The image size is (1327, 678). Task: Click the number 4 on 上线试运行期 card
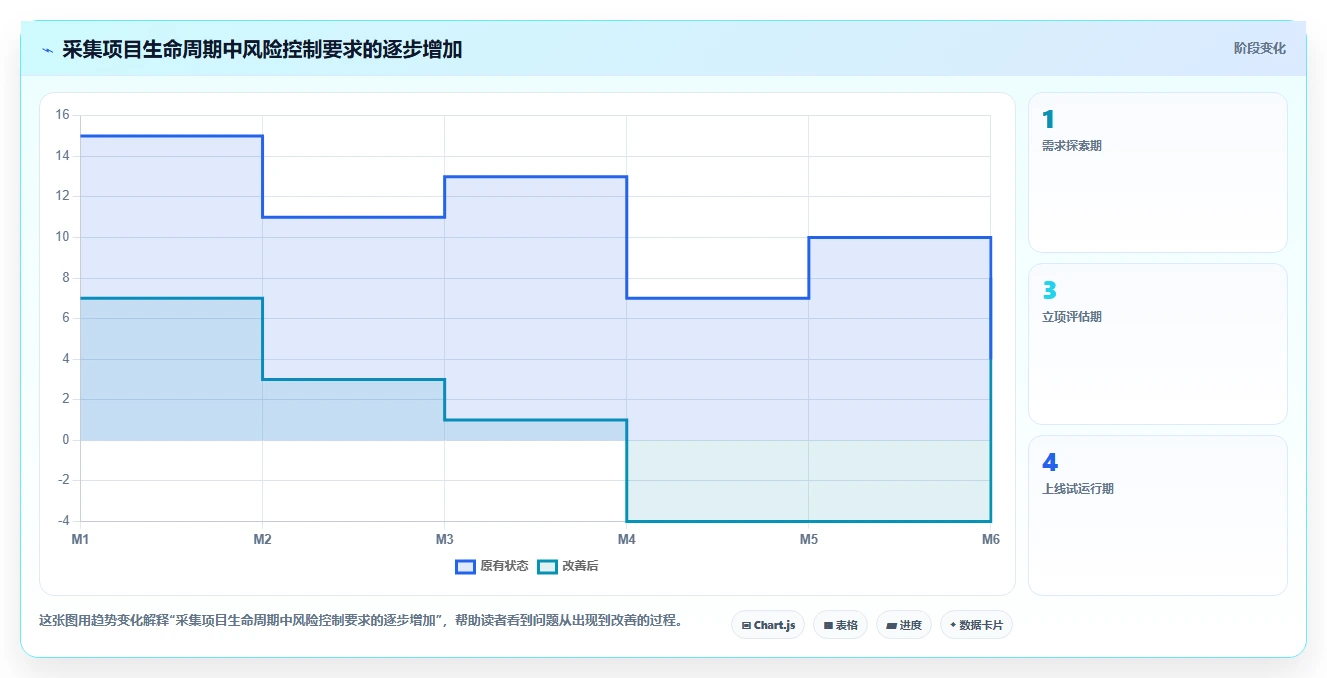(1049, 463)
